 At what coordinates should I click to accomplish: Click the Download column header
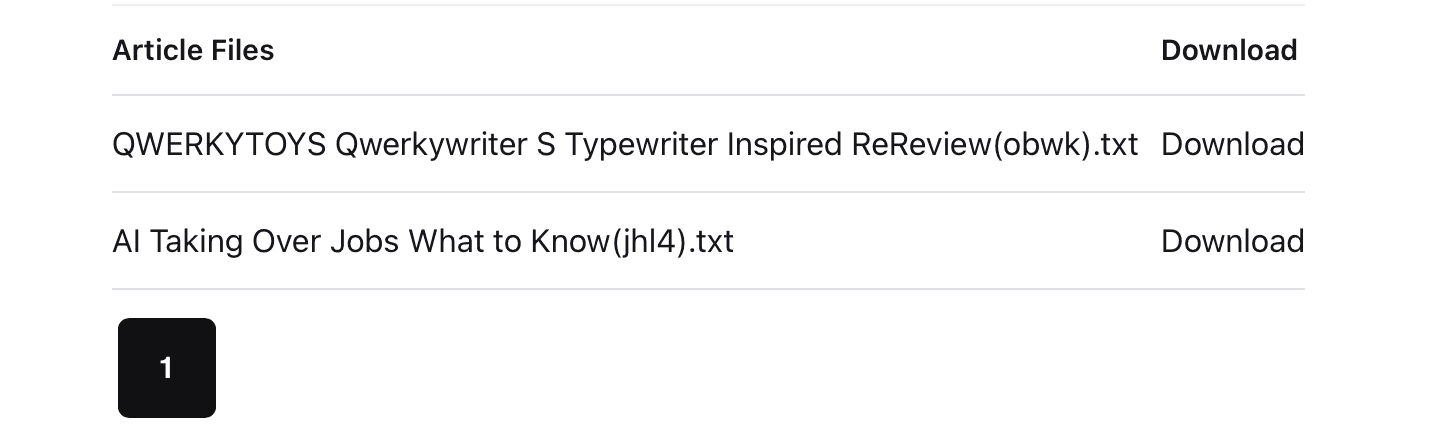tap(1229, 50)
